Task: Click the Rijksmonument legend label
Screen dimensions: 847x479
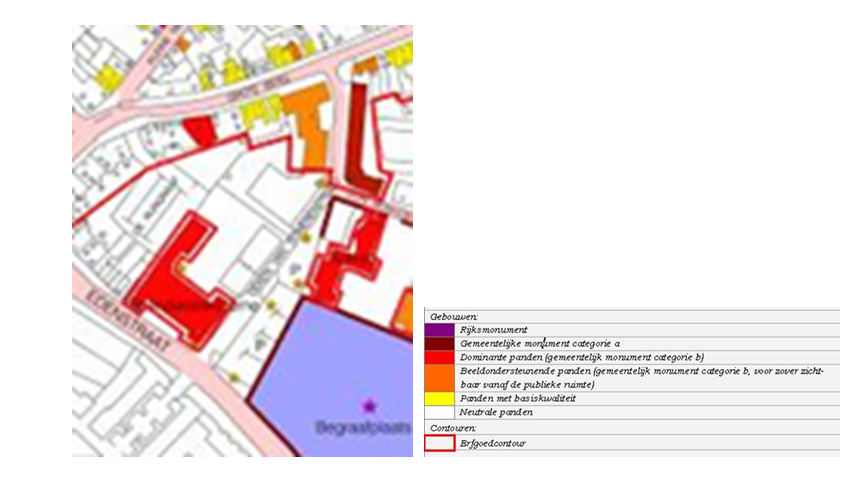Action: pyautogui.click(x=494, y=329)
